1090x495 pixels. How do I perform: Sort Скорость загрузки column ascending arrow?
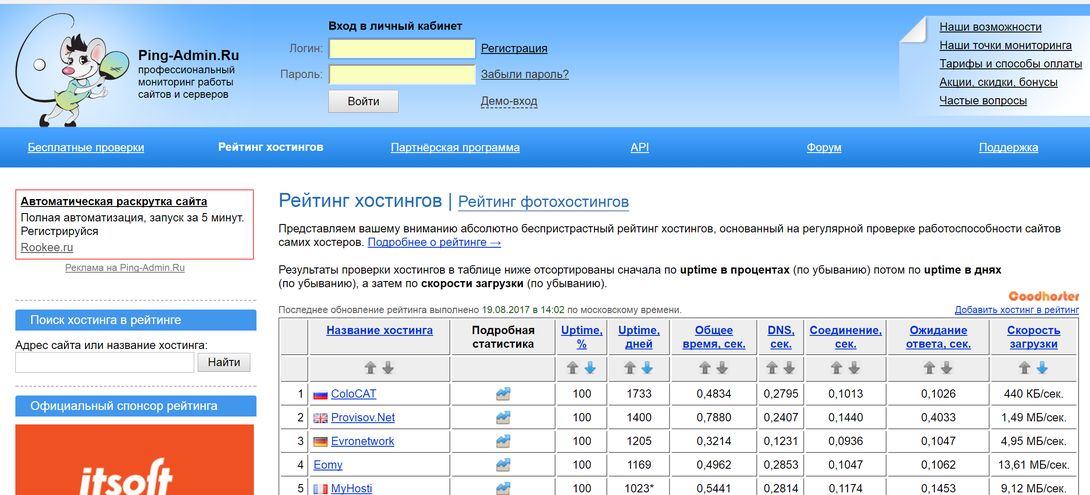coord(1025,368)
